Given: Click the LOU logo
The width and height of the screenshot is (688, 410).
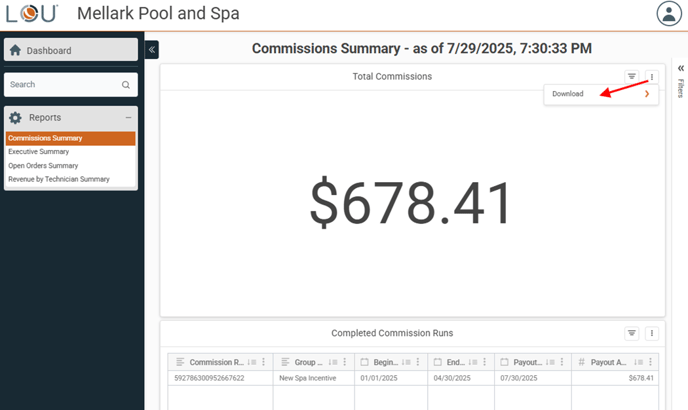Looking at the screenshot, I should coord(31,14).
